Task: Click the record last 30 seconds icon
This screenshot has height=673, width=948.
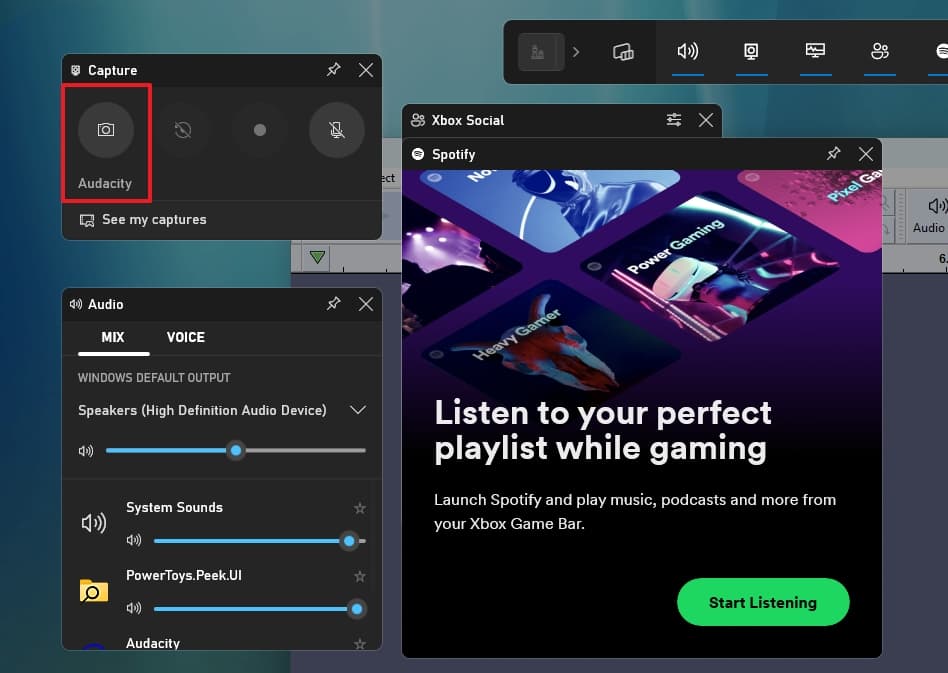Action: coord(182,130)
